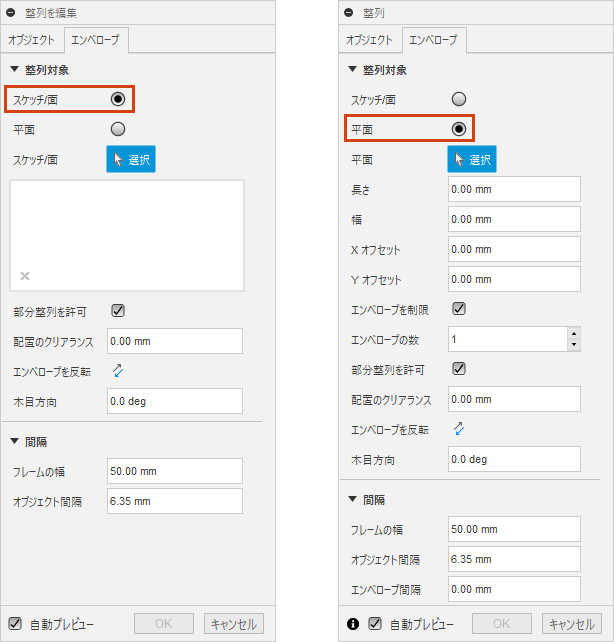Click the info icon in 整列 dialog
The height and width of the screenshot is (642, 614).
353,624
